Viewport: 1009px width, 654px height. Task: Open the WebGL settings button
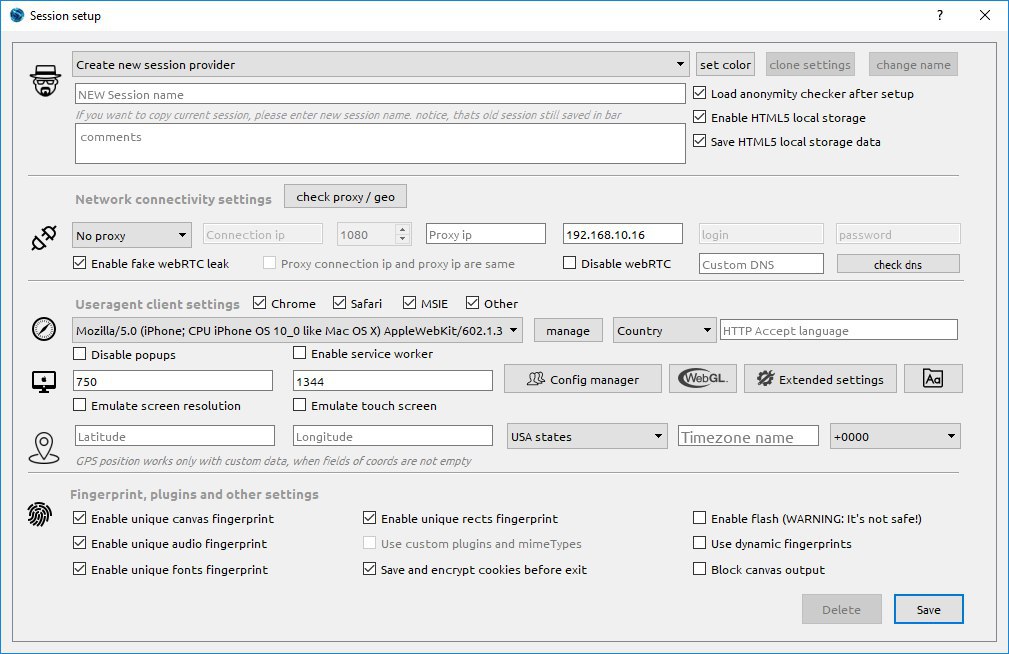(703, 378)
